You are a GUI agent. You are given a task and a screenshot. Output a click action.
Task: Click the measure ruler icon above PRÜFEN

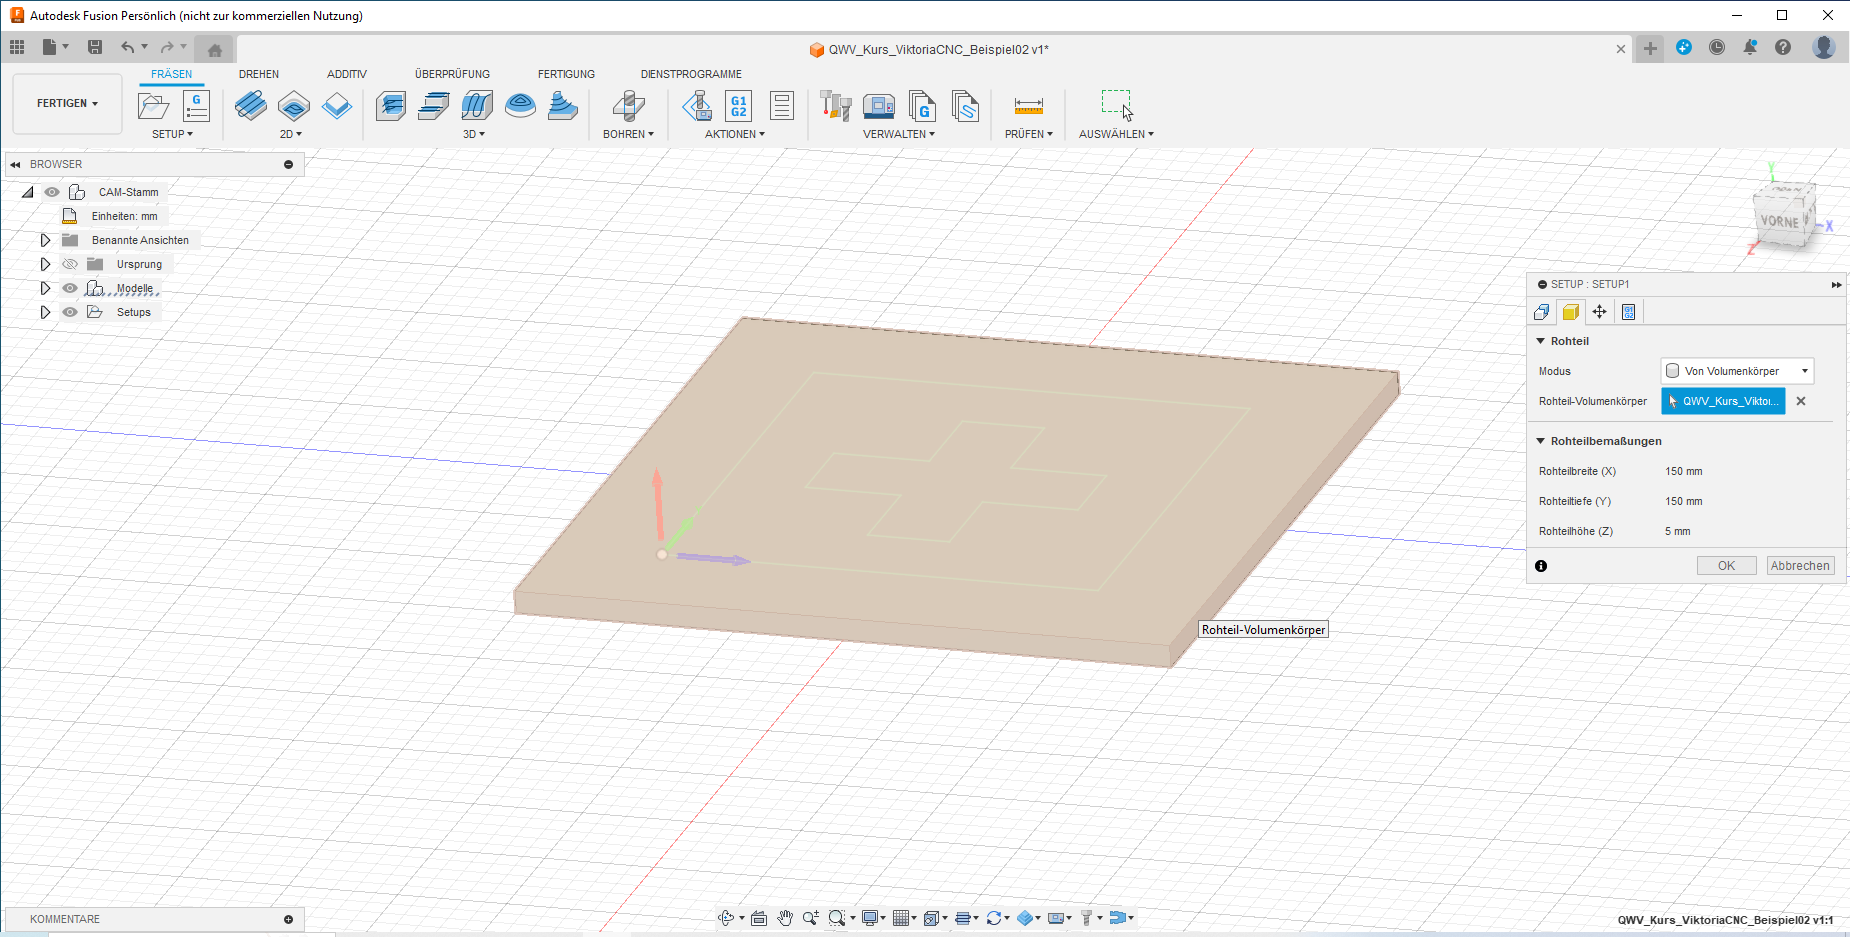tap(1028, 105)
